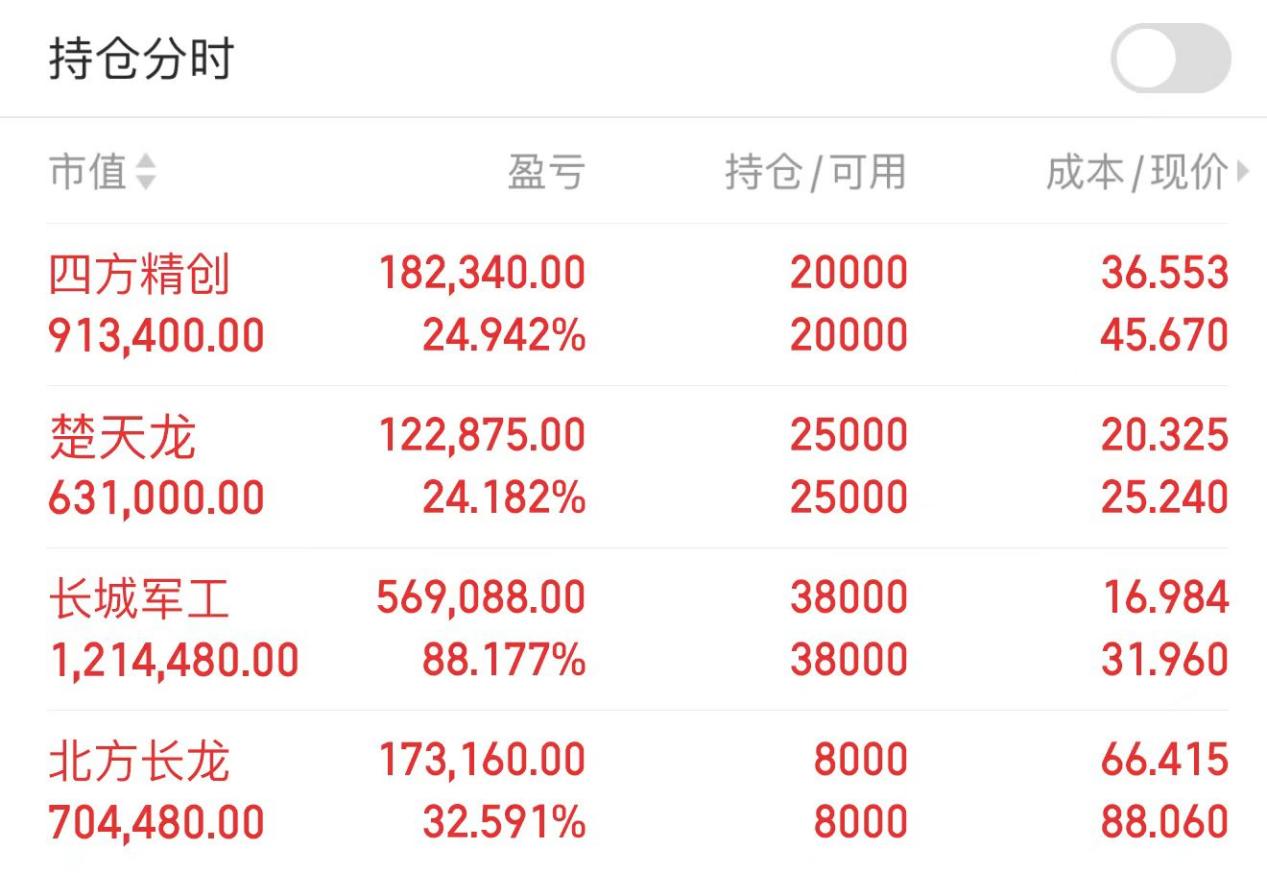Click the 盈亏 column header
This screenshot has width=1267, height=873.
click(545, 172)
